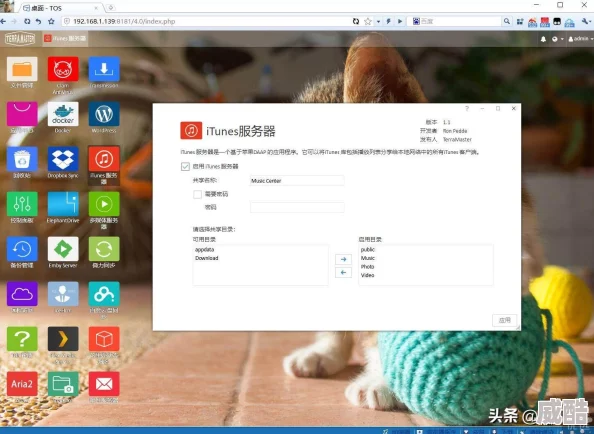Select appdata in available directories
This screenshot has width=594, height=434.
(204, 250)
